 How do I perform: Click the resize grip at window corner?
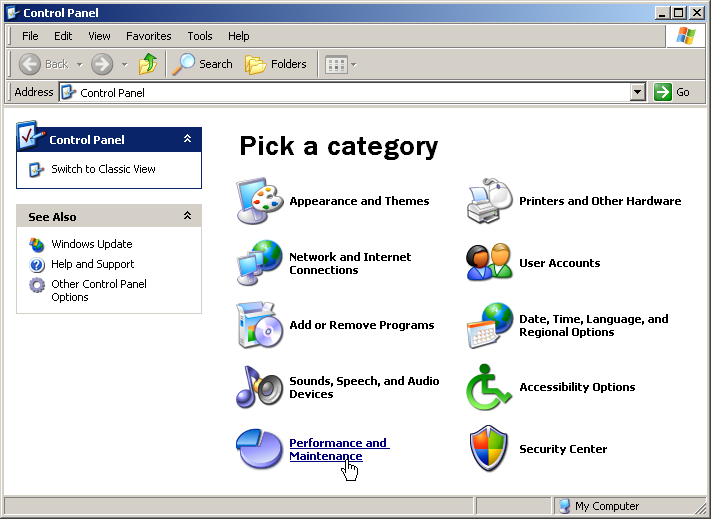(701, 507)
